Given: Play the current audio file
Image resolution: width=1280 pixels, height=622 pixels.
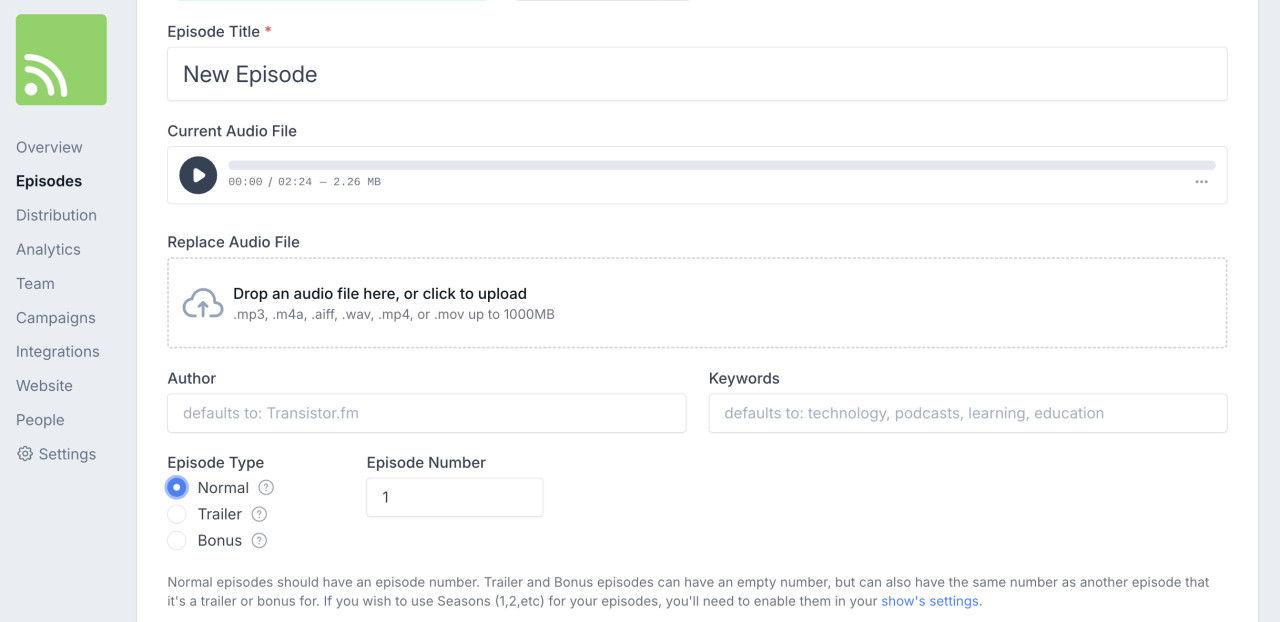Looking at the screenshot, I should click(198, 175).
